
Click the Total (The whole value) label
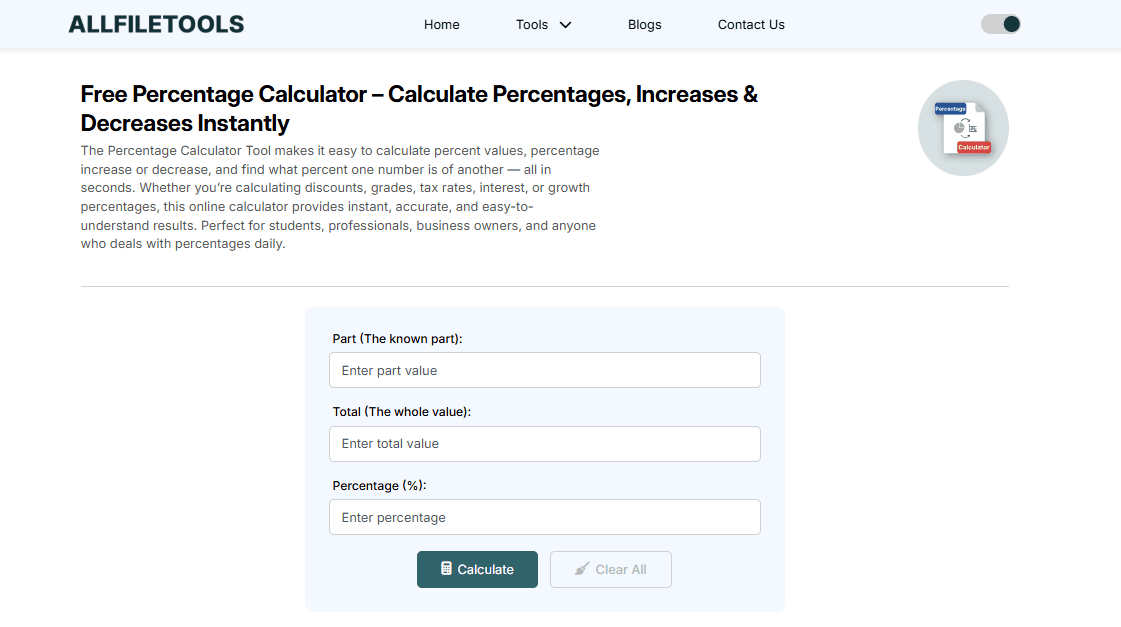[401, 412]
